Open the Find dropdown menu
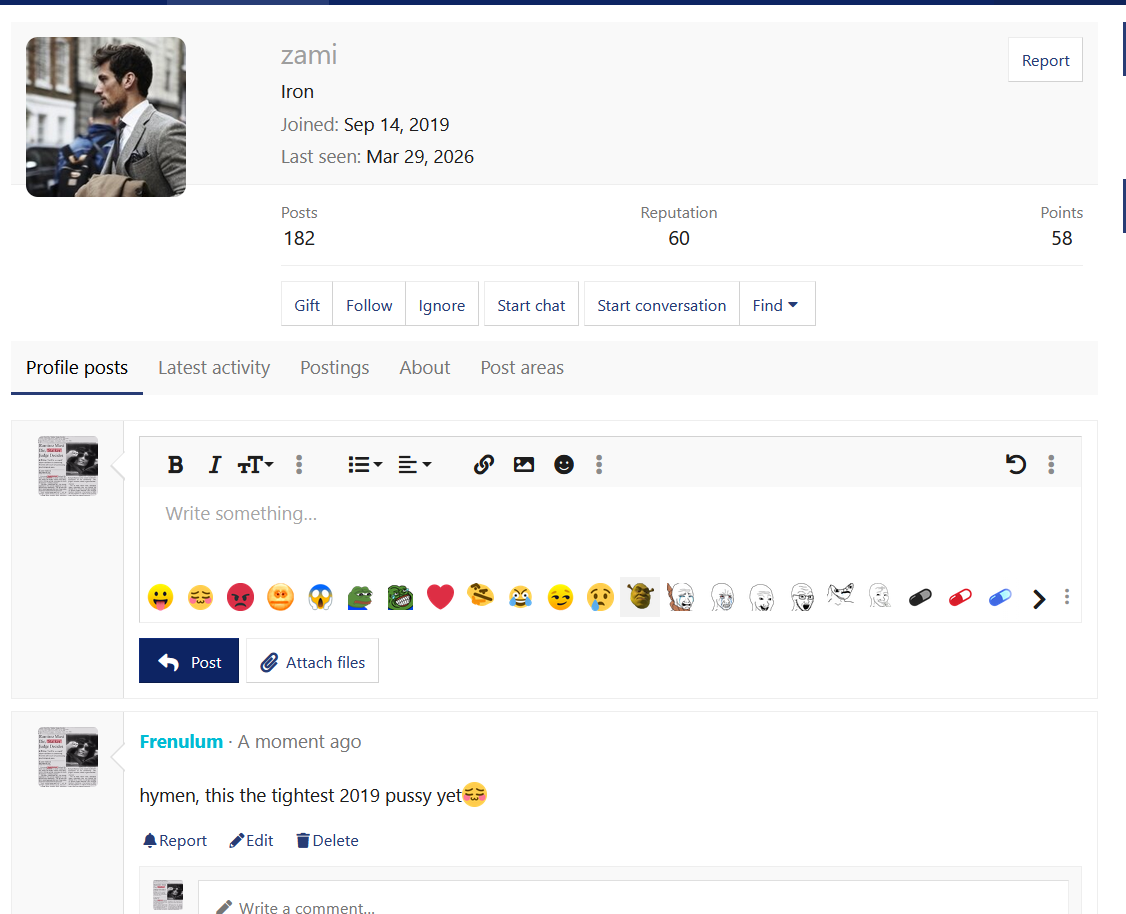 [x=777, y=304]
